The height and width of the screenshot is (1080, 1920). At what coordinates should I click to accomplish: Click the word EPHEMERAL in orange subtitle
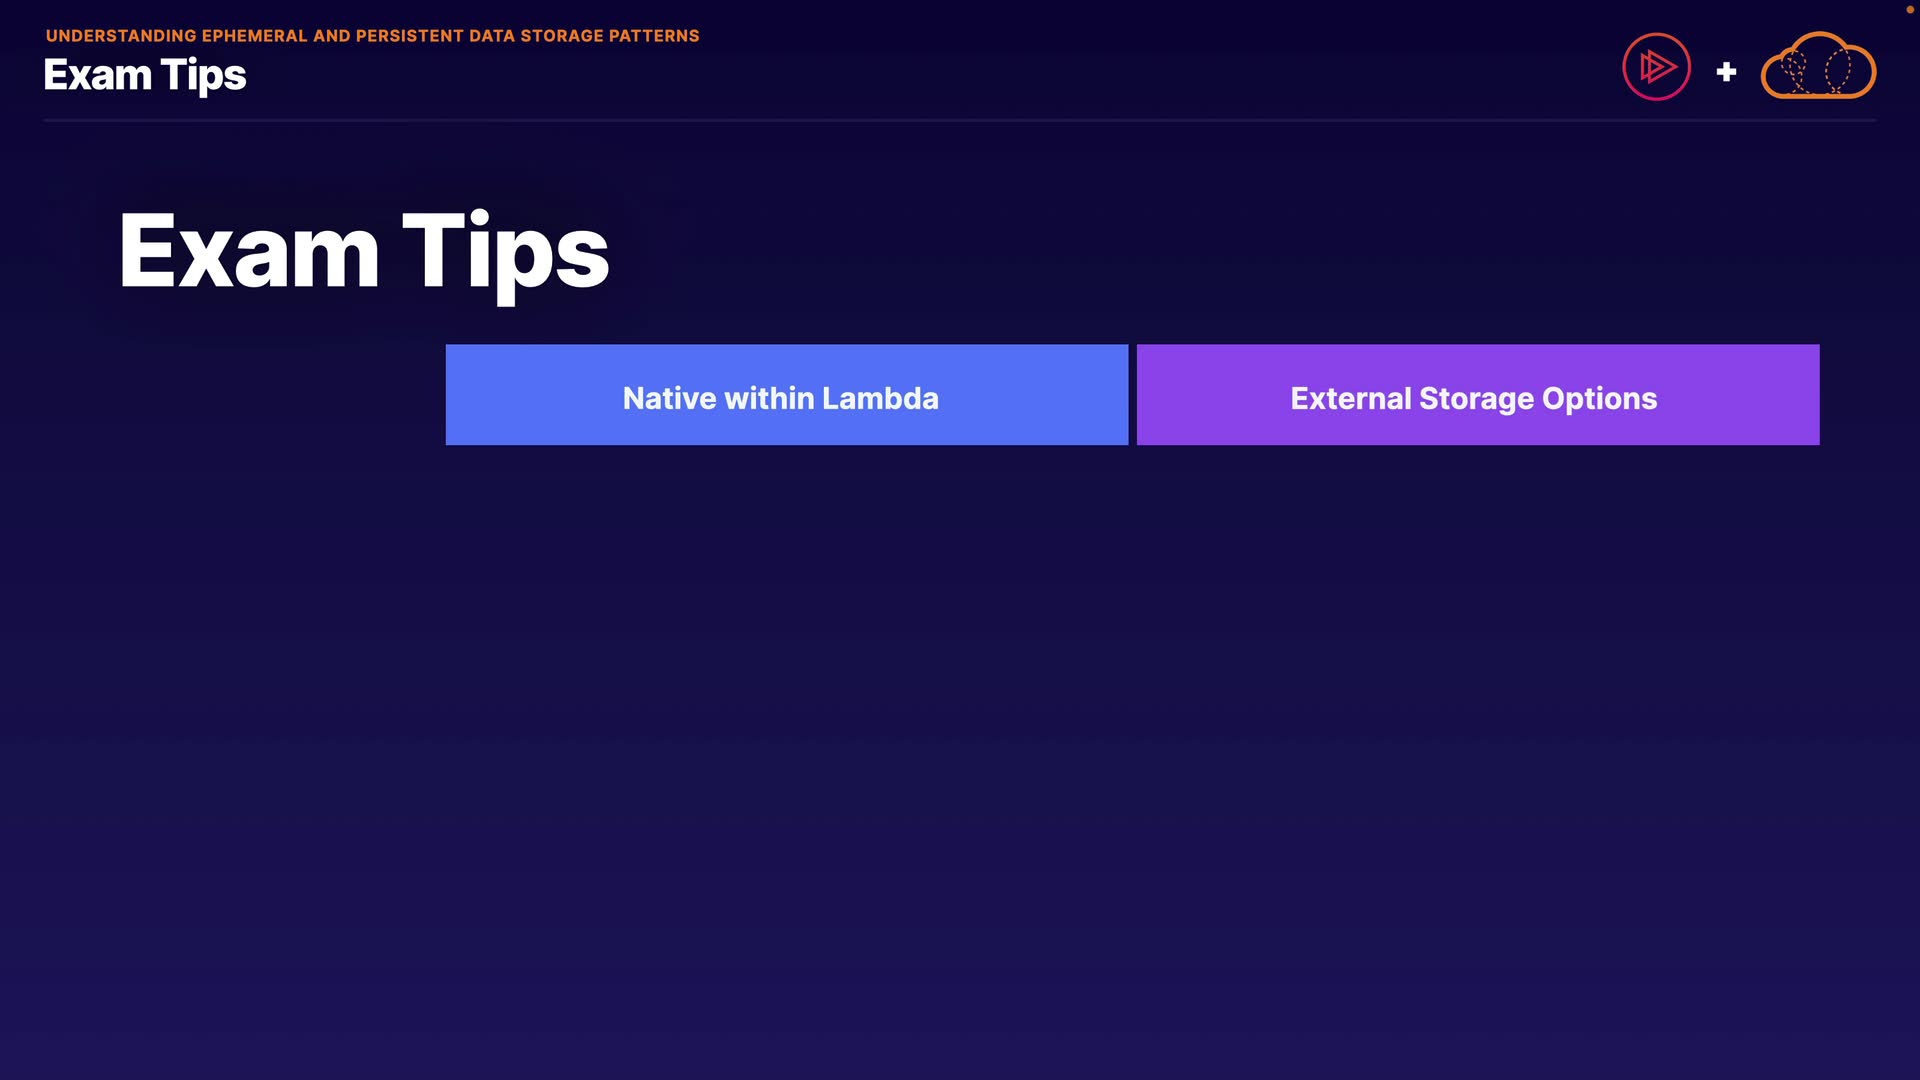pyautogui.click(x=254, y=36)
